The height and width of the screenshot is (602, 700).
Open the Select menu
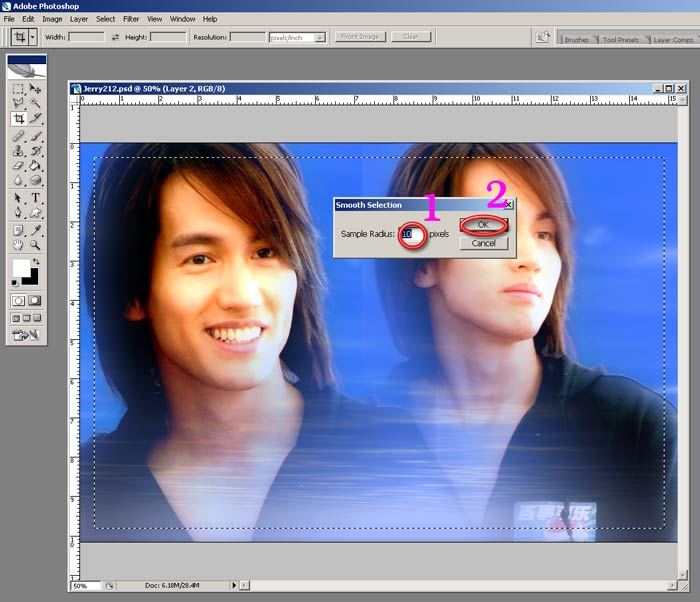click(x=105, y=19)
